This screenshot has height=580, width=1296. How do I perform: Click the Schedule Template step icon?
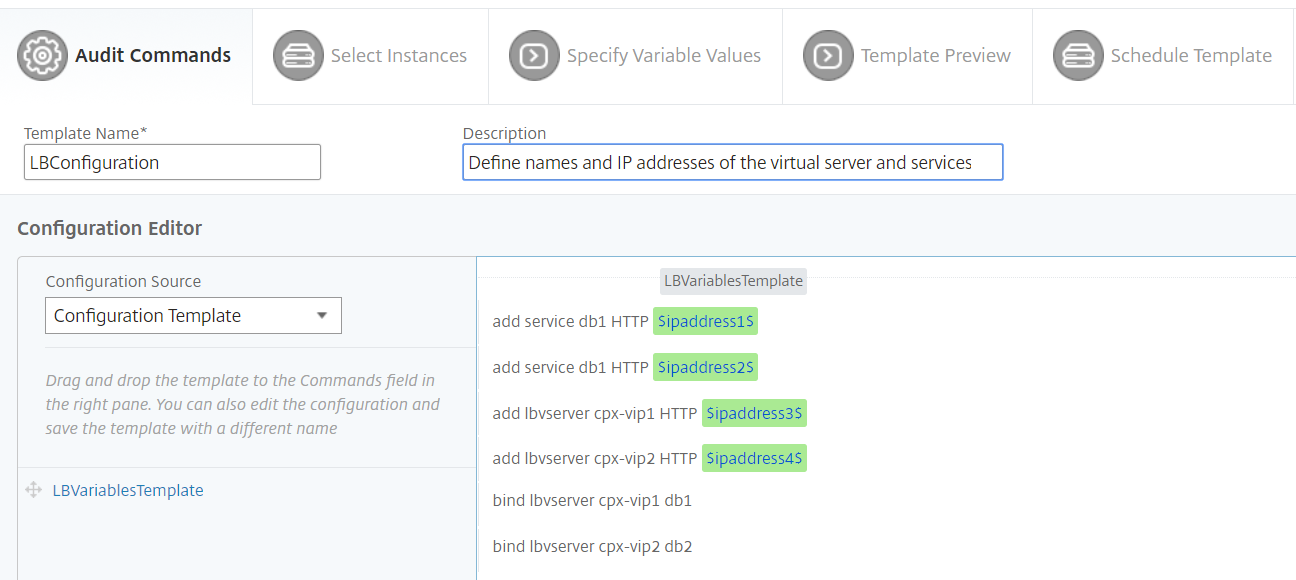pos(1078,56)
